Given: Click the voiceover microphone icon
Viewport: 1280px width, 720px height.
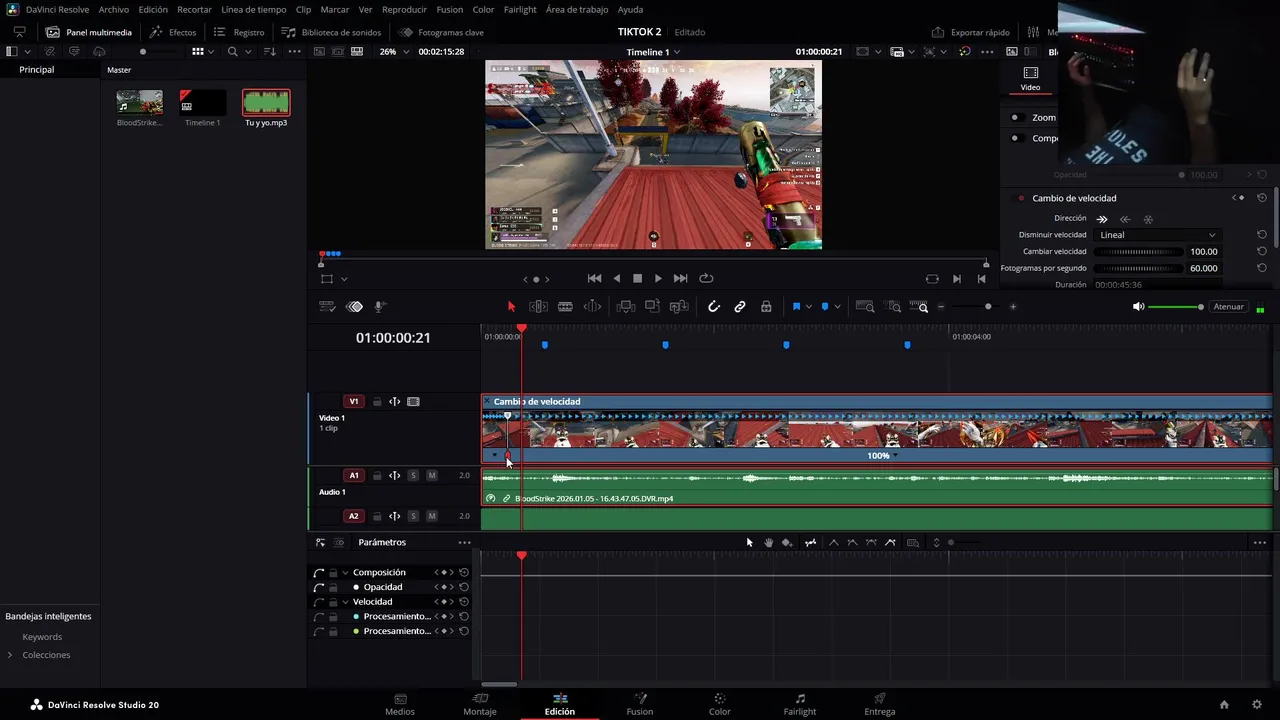Looking at the screenshot, I should pyautogui.click(x=380, y=307).
